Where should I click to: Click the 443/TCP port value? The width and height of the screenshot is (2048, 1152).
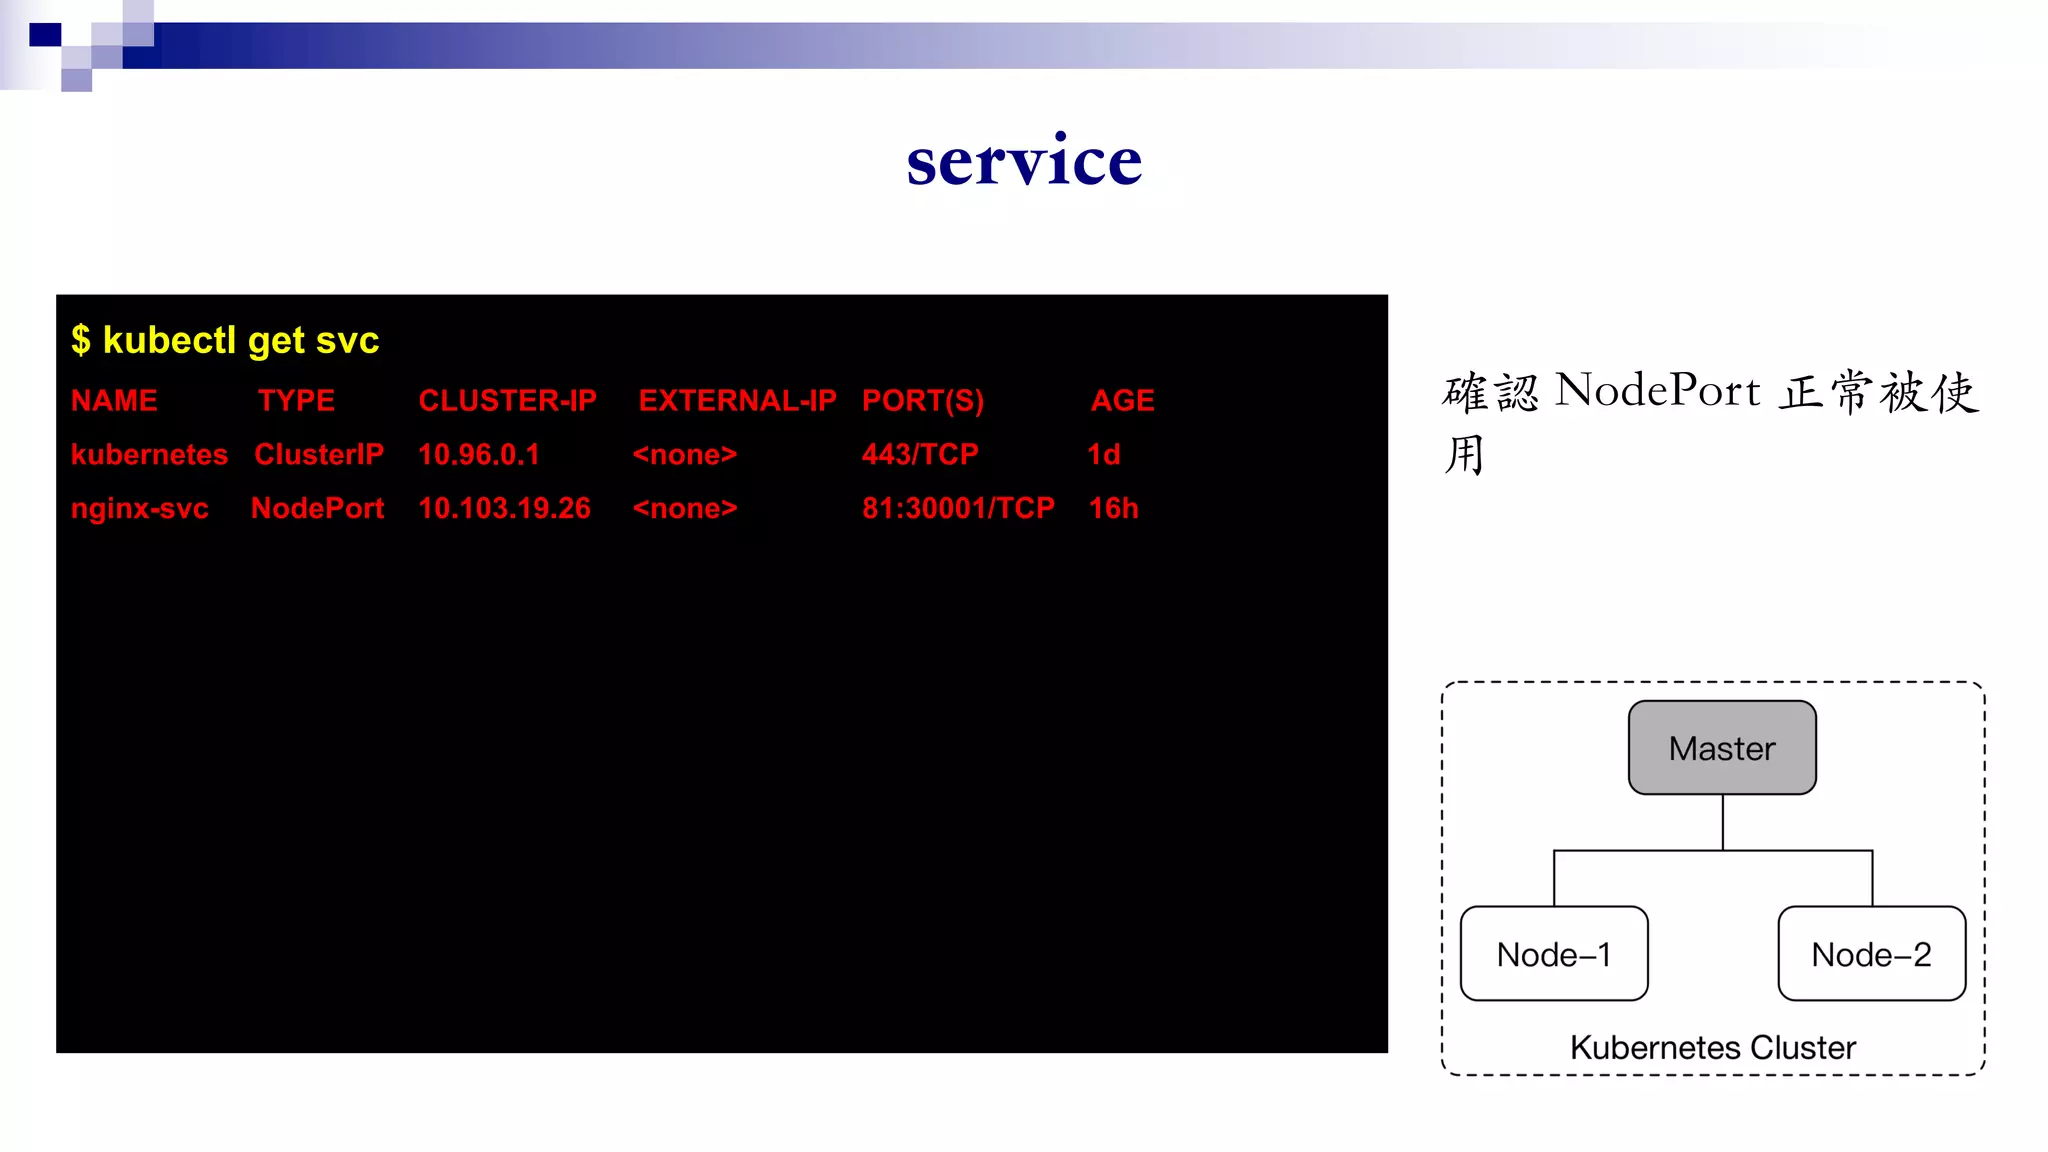(x=920, y=454)
